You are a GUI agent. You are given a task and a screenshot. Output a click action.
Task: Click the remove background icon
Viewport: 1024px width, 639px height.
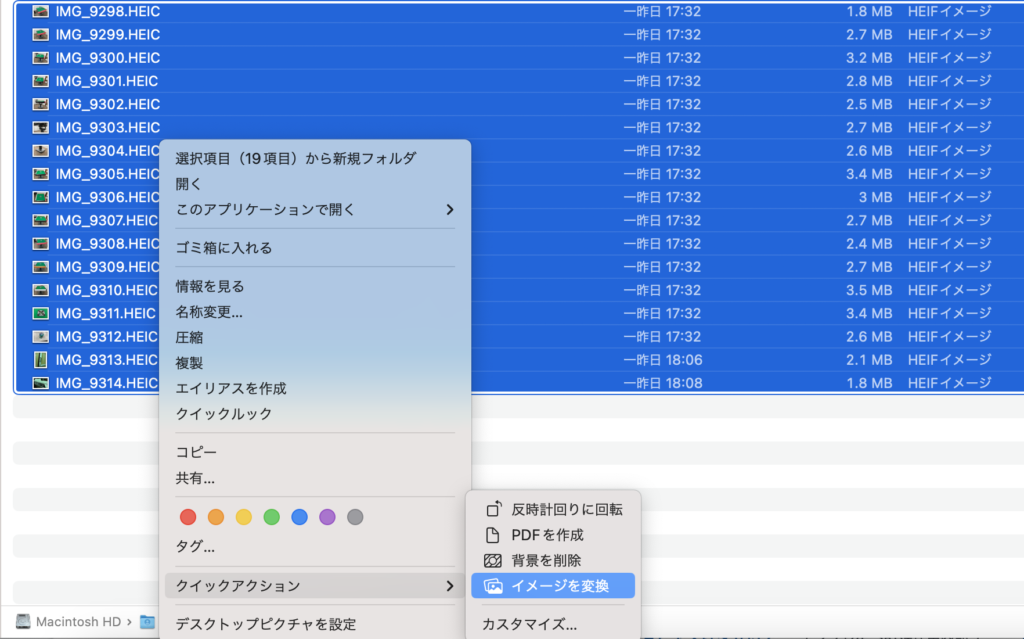coord(492,561)
